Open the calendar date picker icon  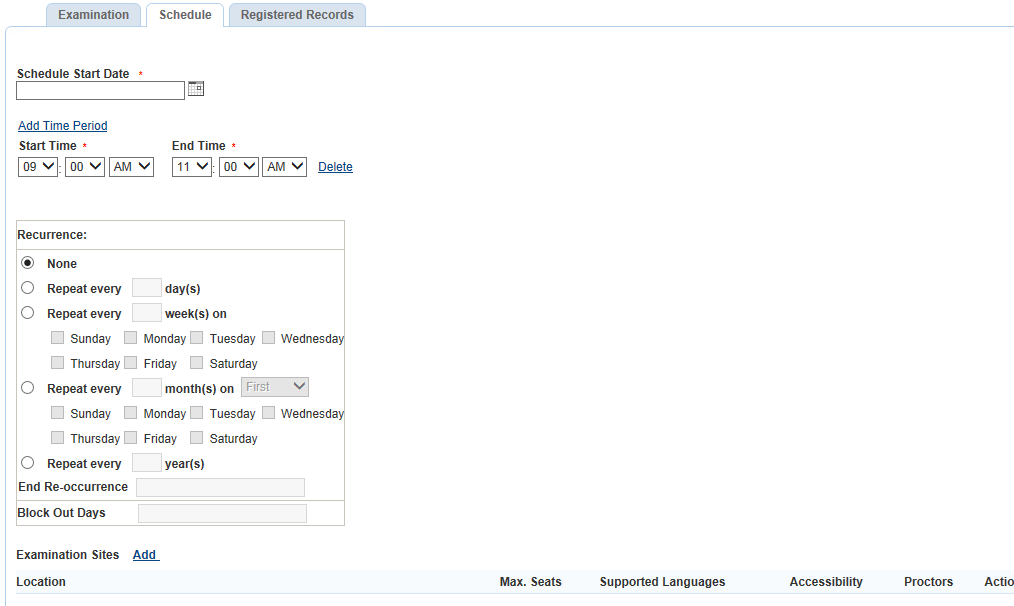coord(196,89)
